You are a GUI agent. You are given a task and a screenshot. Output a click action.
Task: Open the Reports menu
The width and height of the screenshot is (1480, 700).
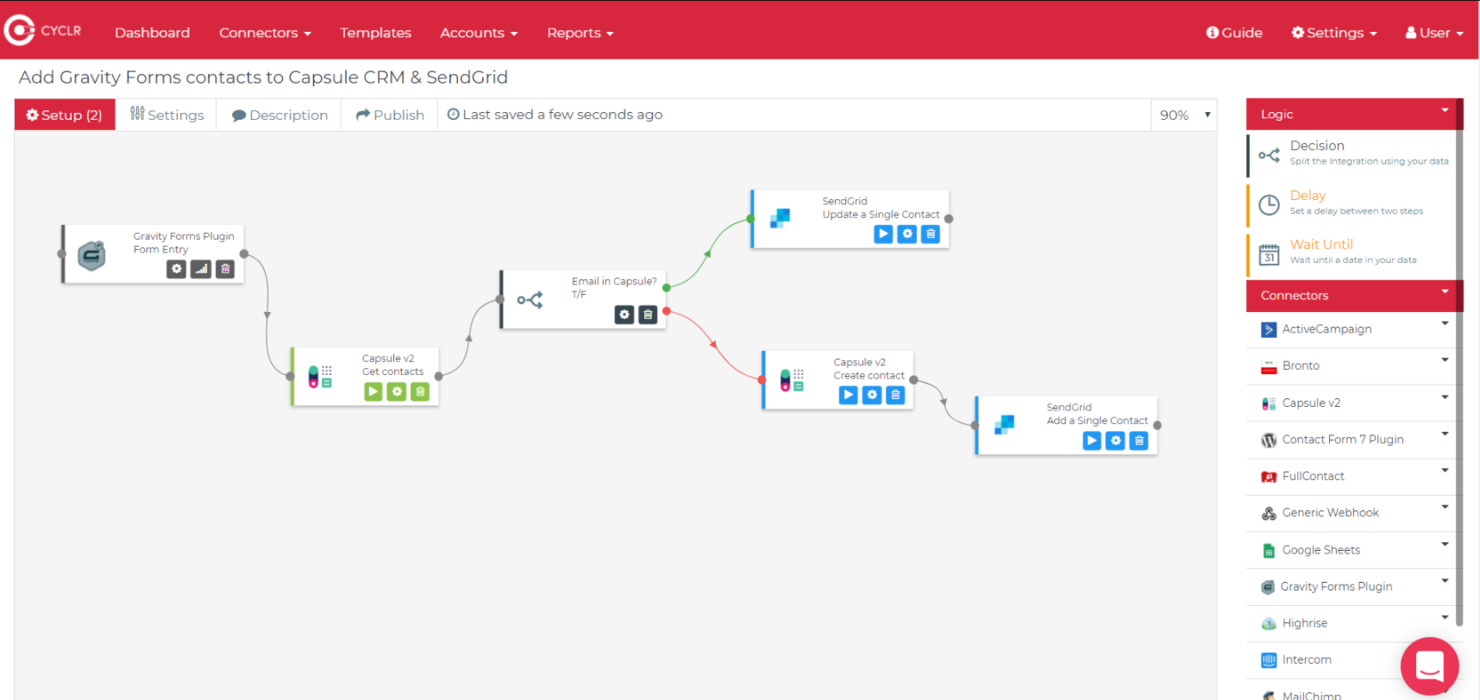tap(580, 32)
